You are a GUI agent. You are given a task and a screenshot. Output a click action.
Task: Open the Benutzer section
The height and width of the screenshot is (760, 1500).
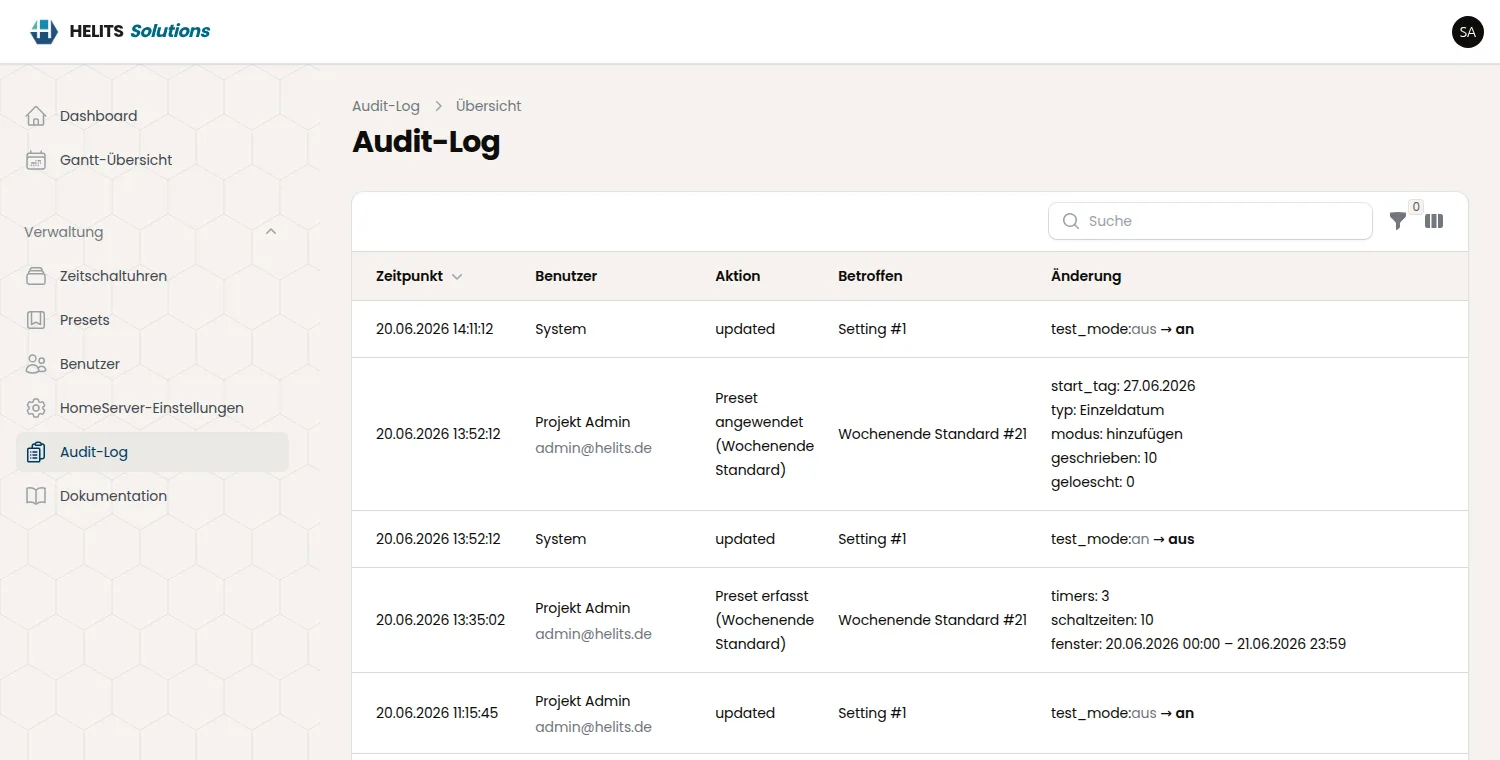coord(153,364)
